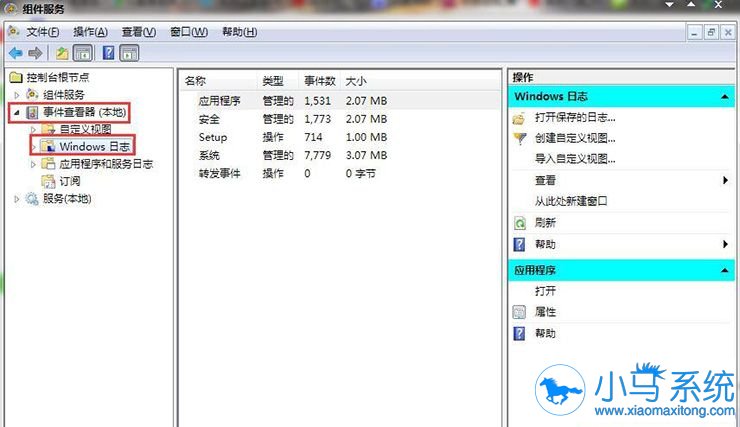The height and width of the screenshot is (427, 740).
Task: Click help icon in Windows 日志 actions
Action: click(x=519, y=244)
